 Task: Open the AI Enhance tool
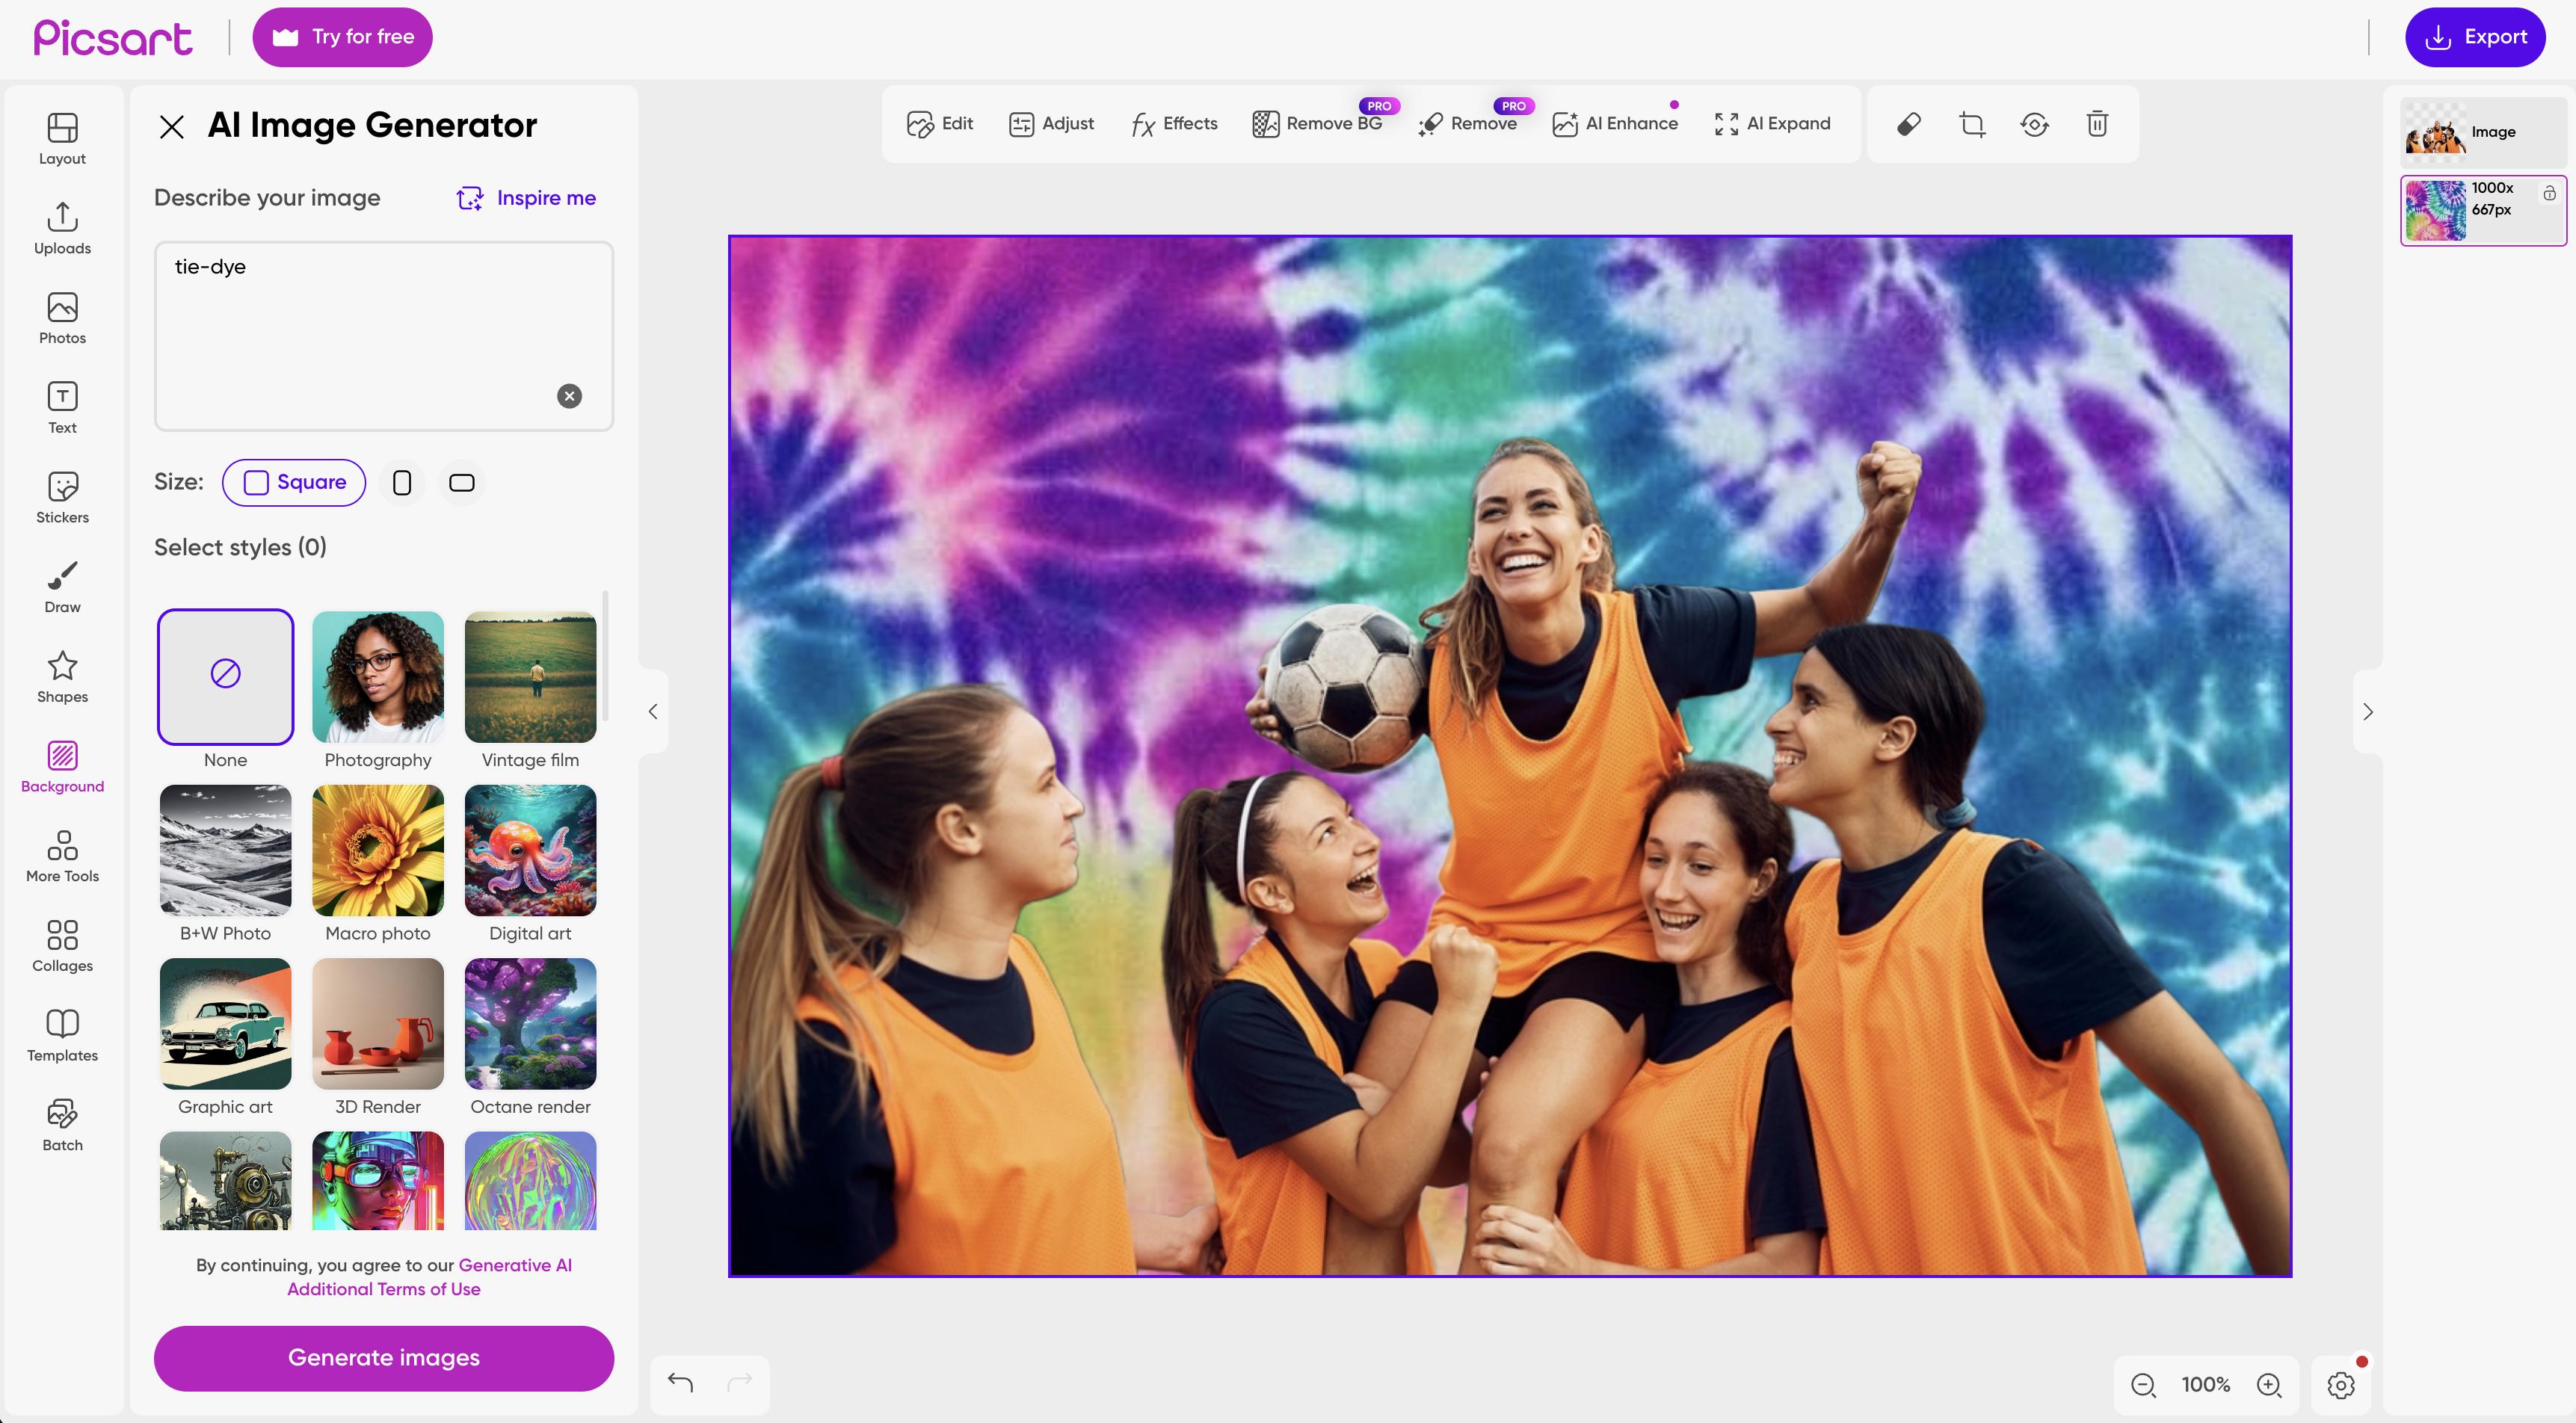click(x=1614, y=123)
